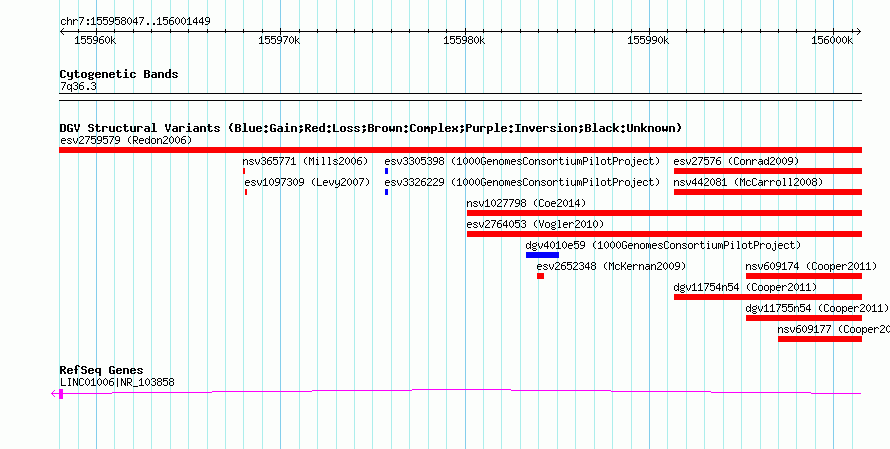Click blue gain marker under esv3326229
This screenshot has width=890, height=449.
(x=387, y=192)
